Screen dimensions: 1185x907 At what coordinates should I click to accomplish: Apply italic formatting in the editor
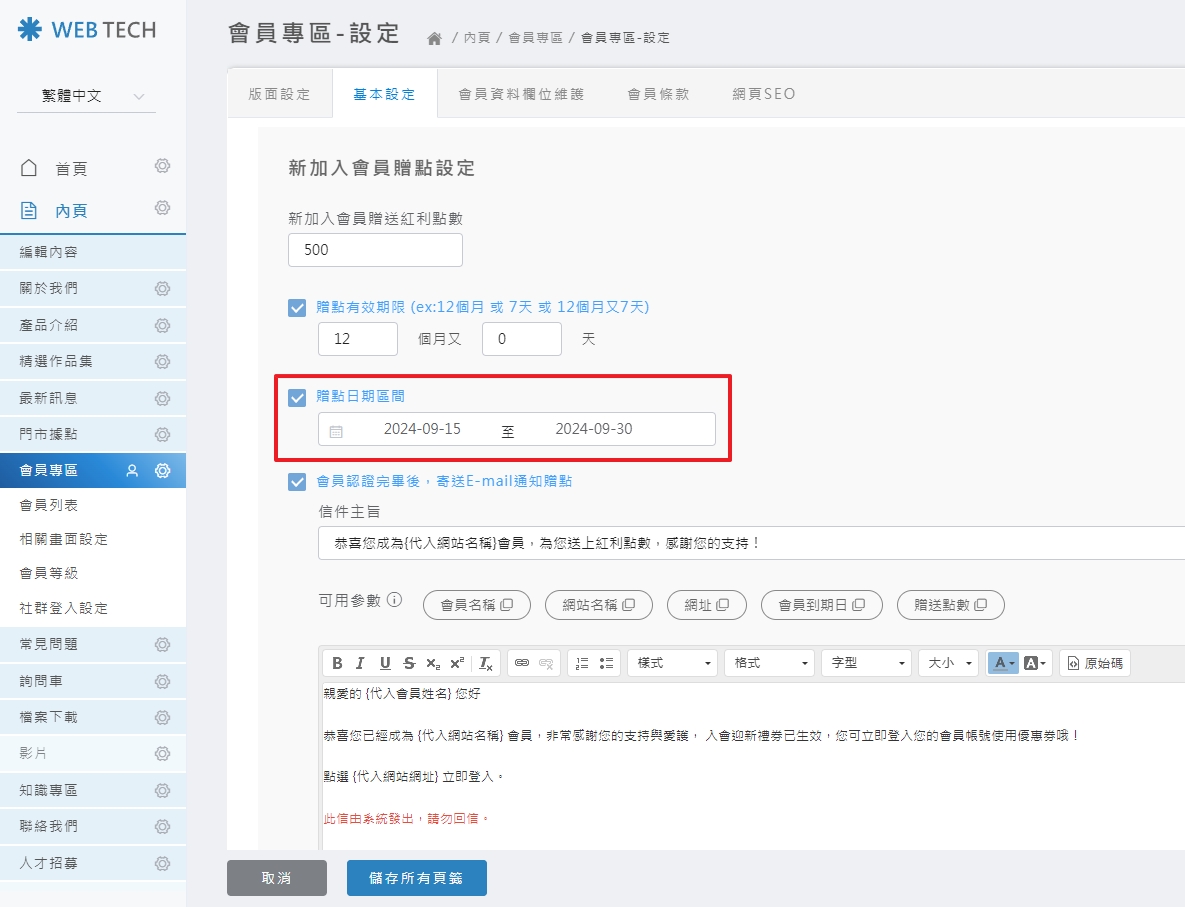360,663
